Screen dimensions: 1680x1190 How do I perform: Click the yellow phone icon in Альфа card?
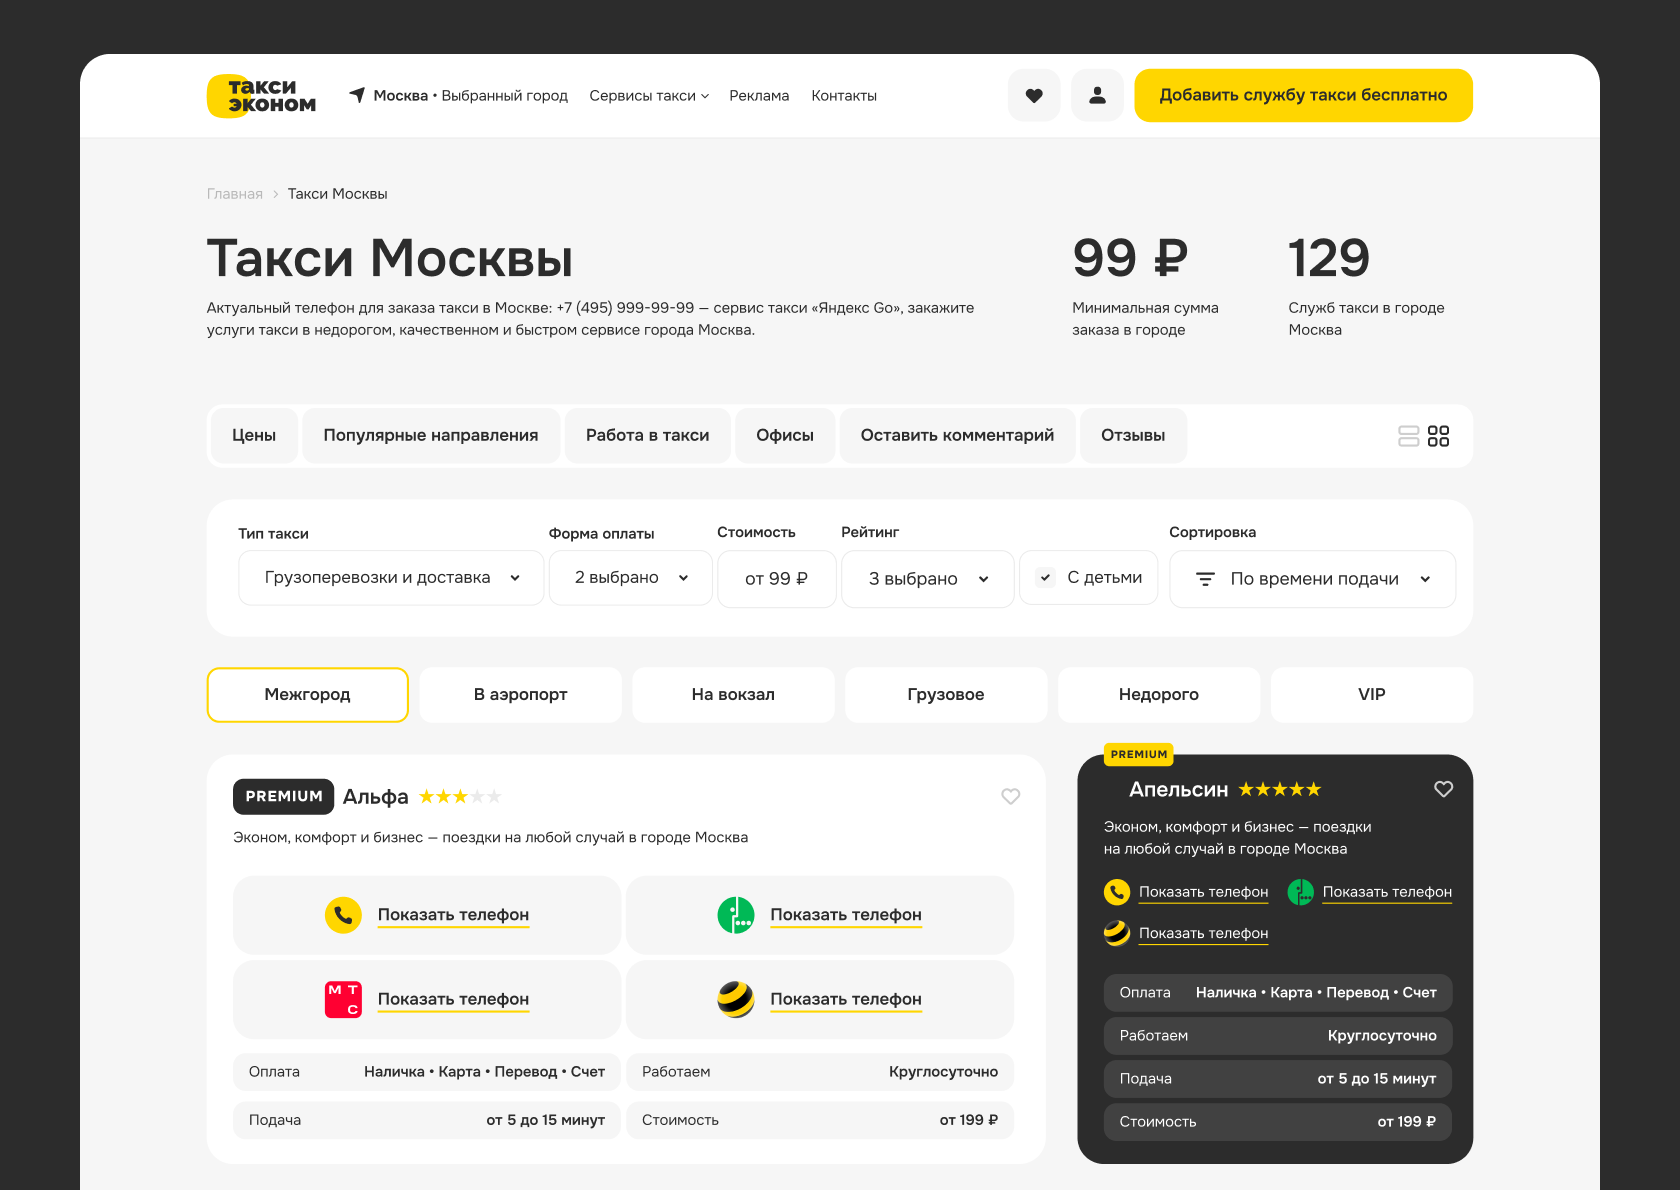(343, 915)
